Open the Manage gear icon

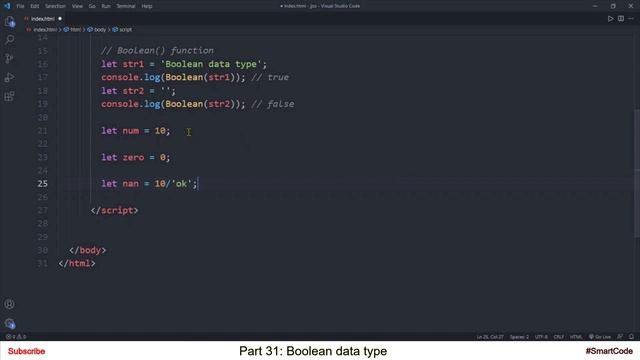pos(9,323)
